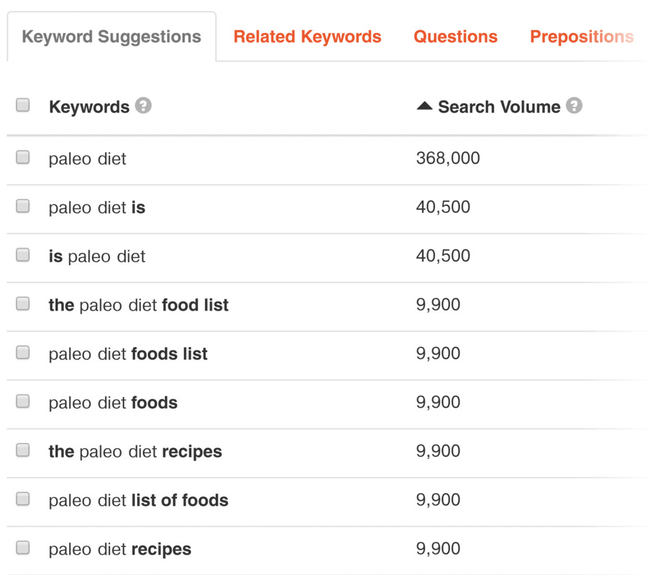Select the 'paleo diet recipes' checkbox
Screen dimensions: 650x575
(x=23, y=547)
